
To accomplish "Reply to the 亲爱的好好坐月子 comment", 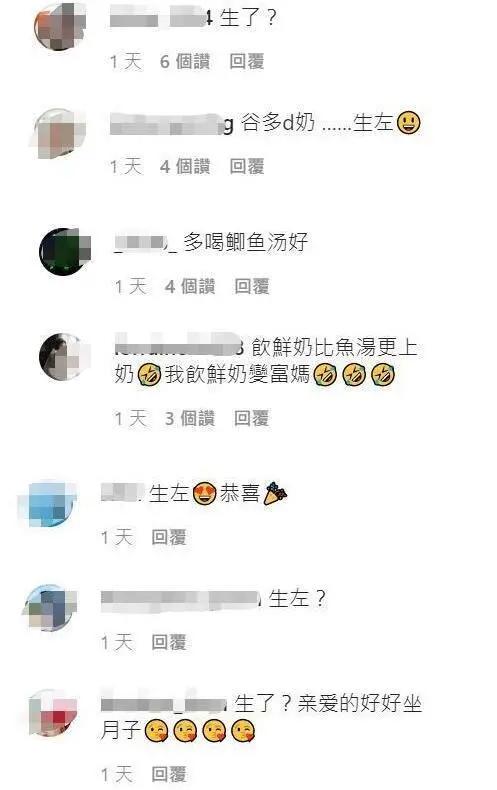I will (169, 774).
